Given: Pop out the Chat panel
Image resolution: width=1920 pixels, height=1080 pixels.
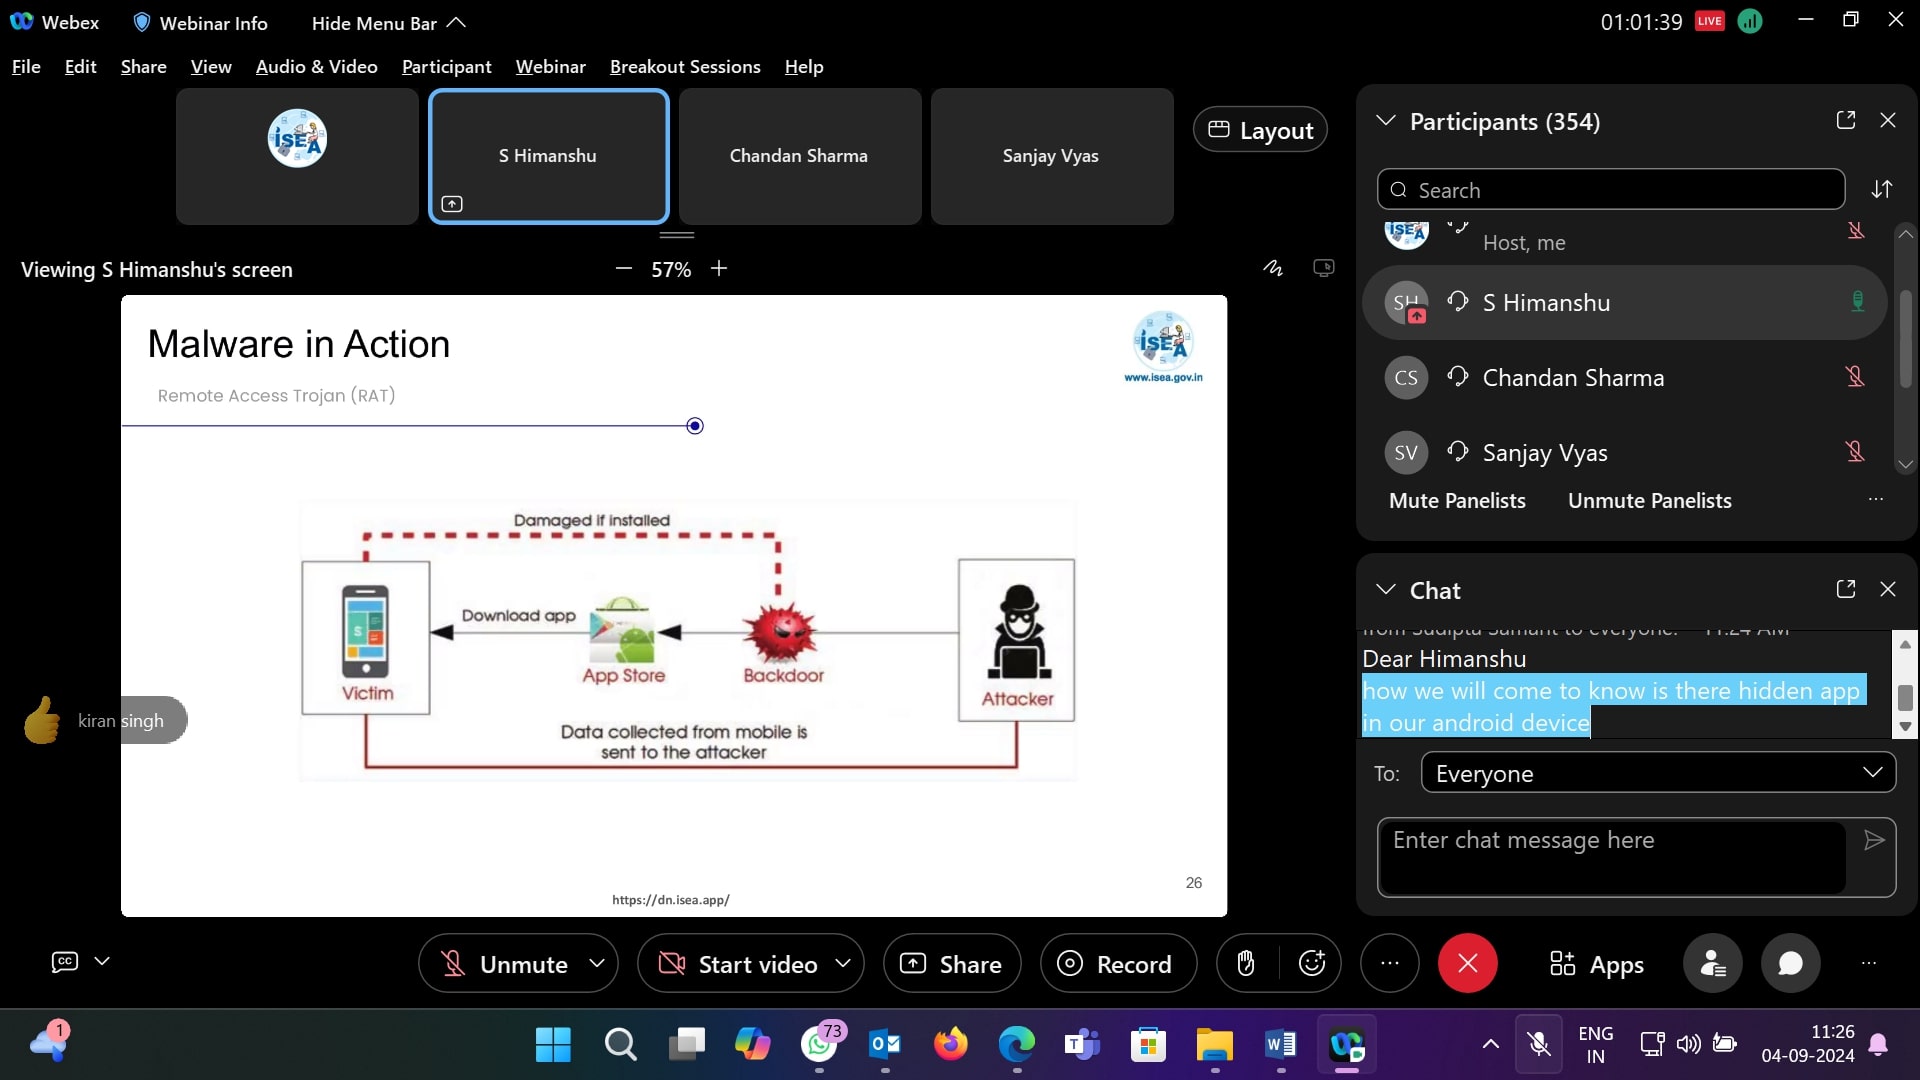Looking at the screenshot, I should (x=1845, y=589).
